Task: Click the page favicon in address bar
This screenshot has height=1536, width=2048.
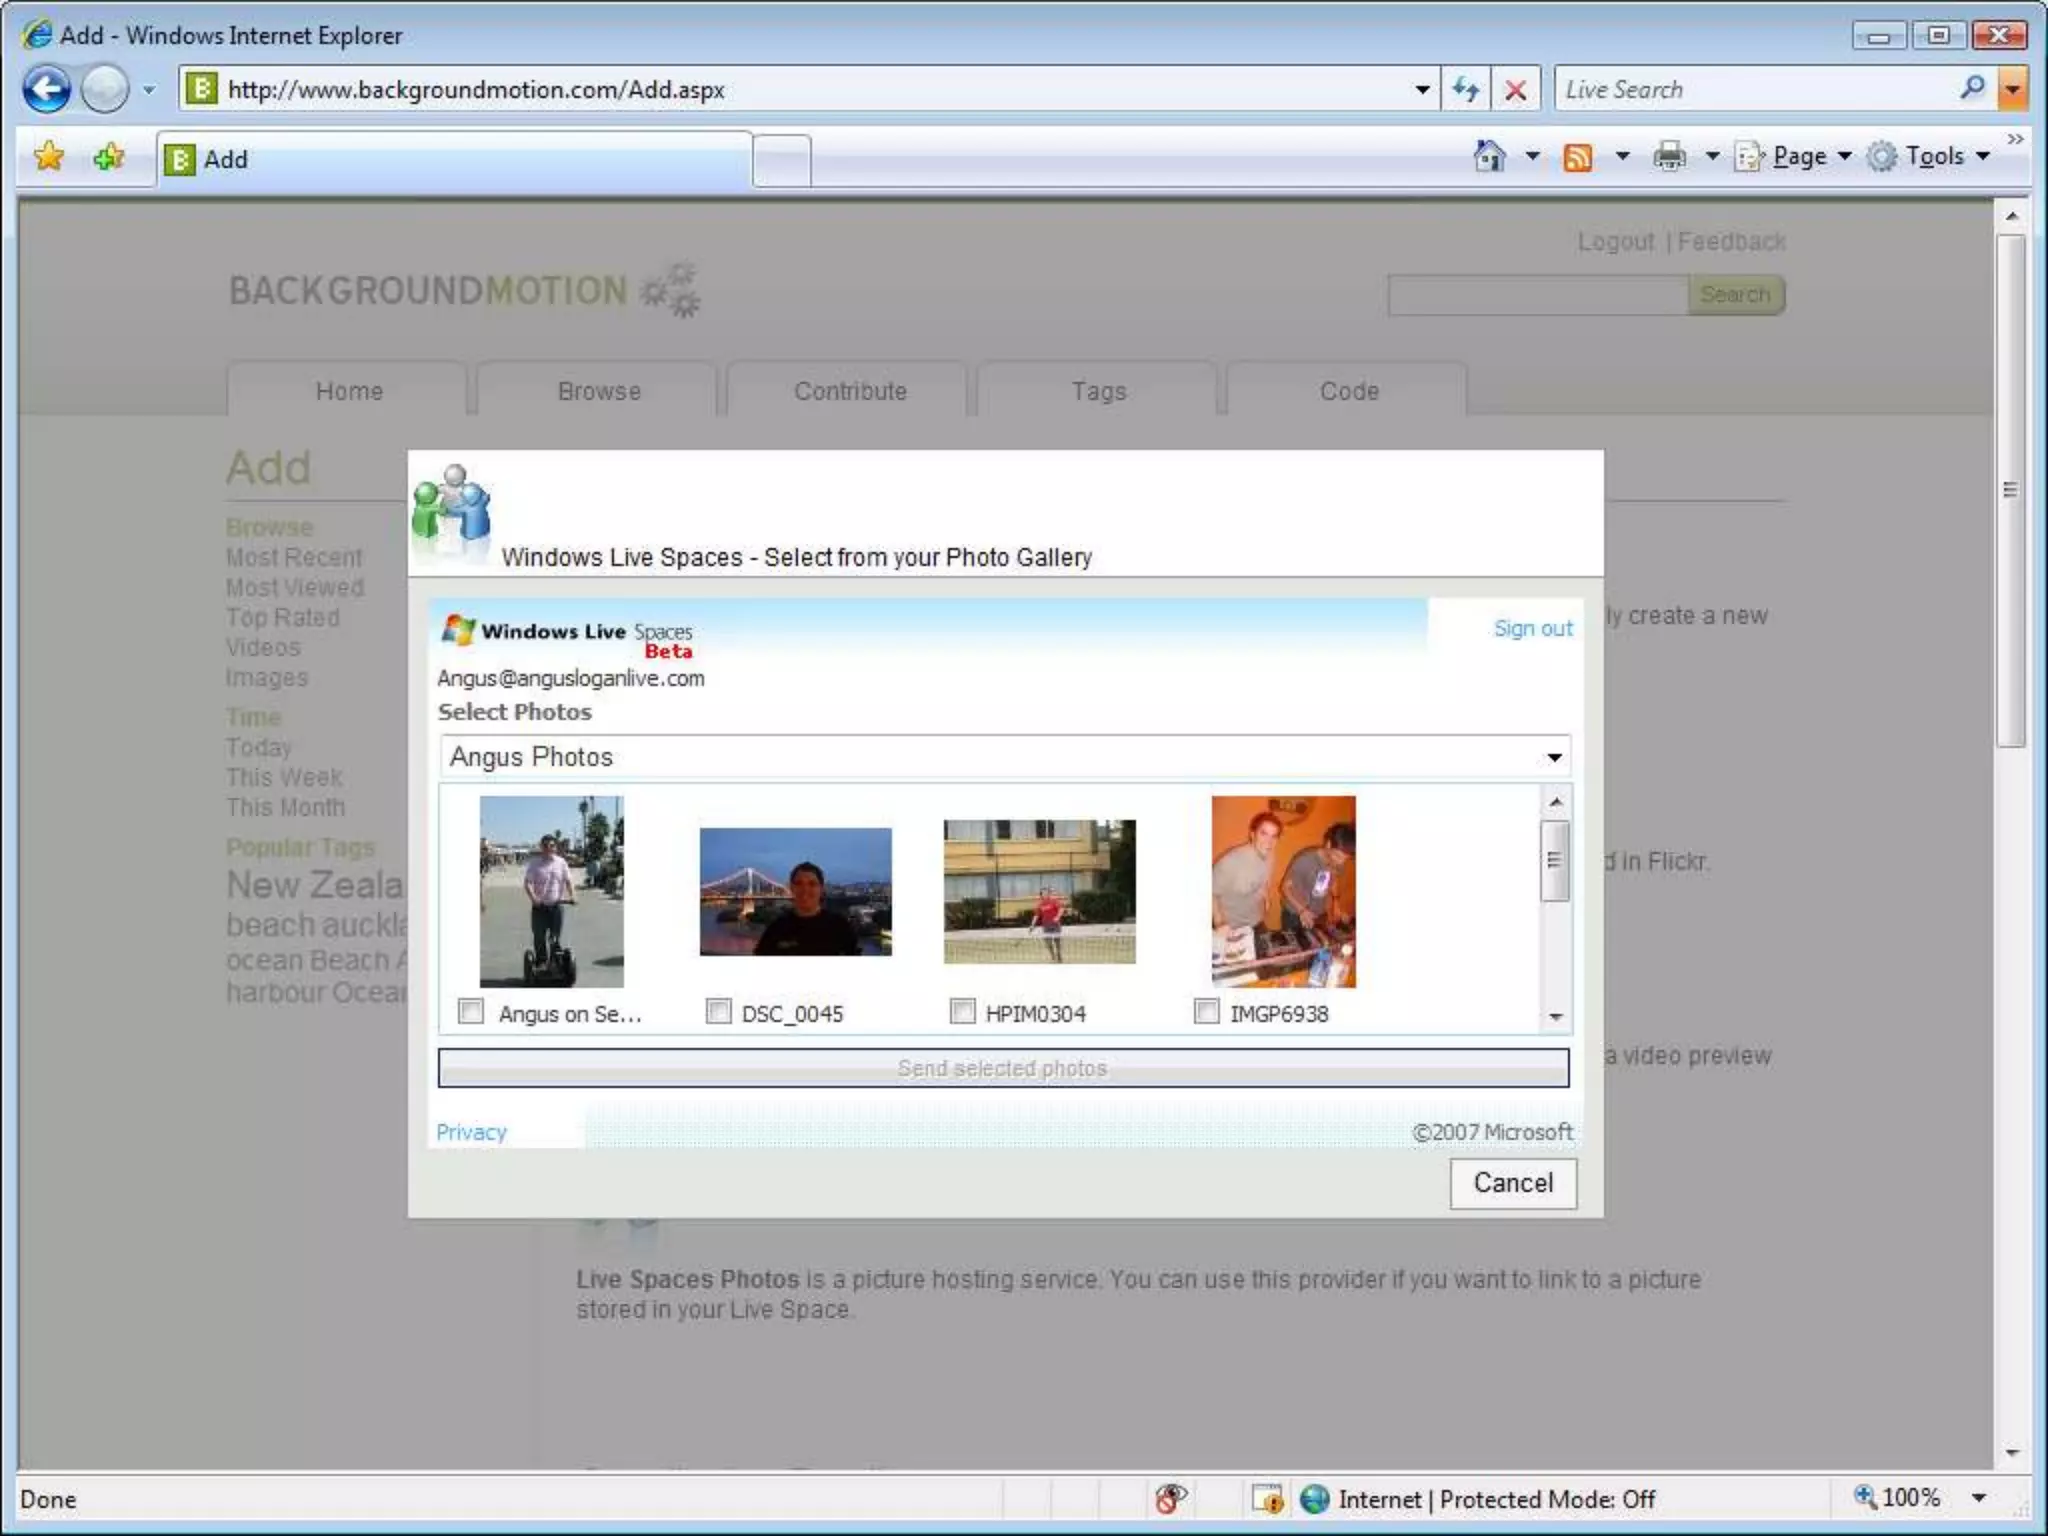Action: click(201, 89)
